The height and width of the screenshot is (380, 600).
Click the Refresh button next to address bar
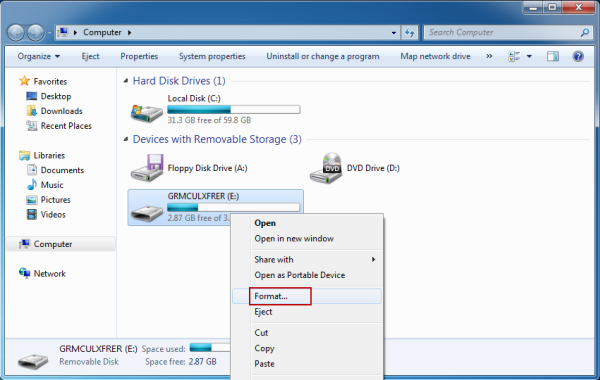[x=410, y=33]
